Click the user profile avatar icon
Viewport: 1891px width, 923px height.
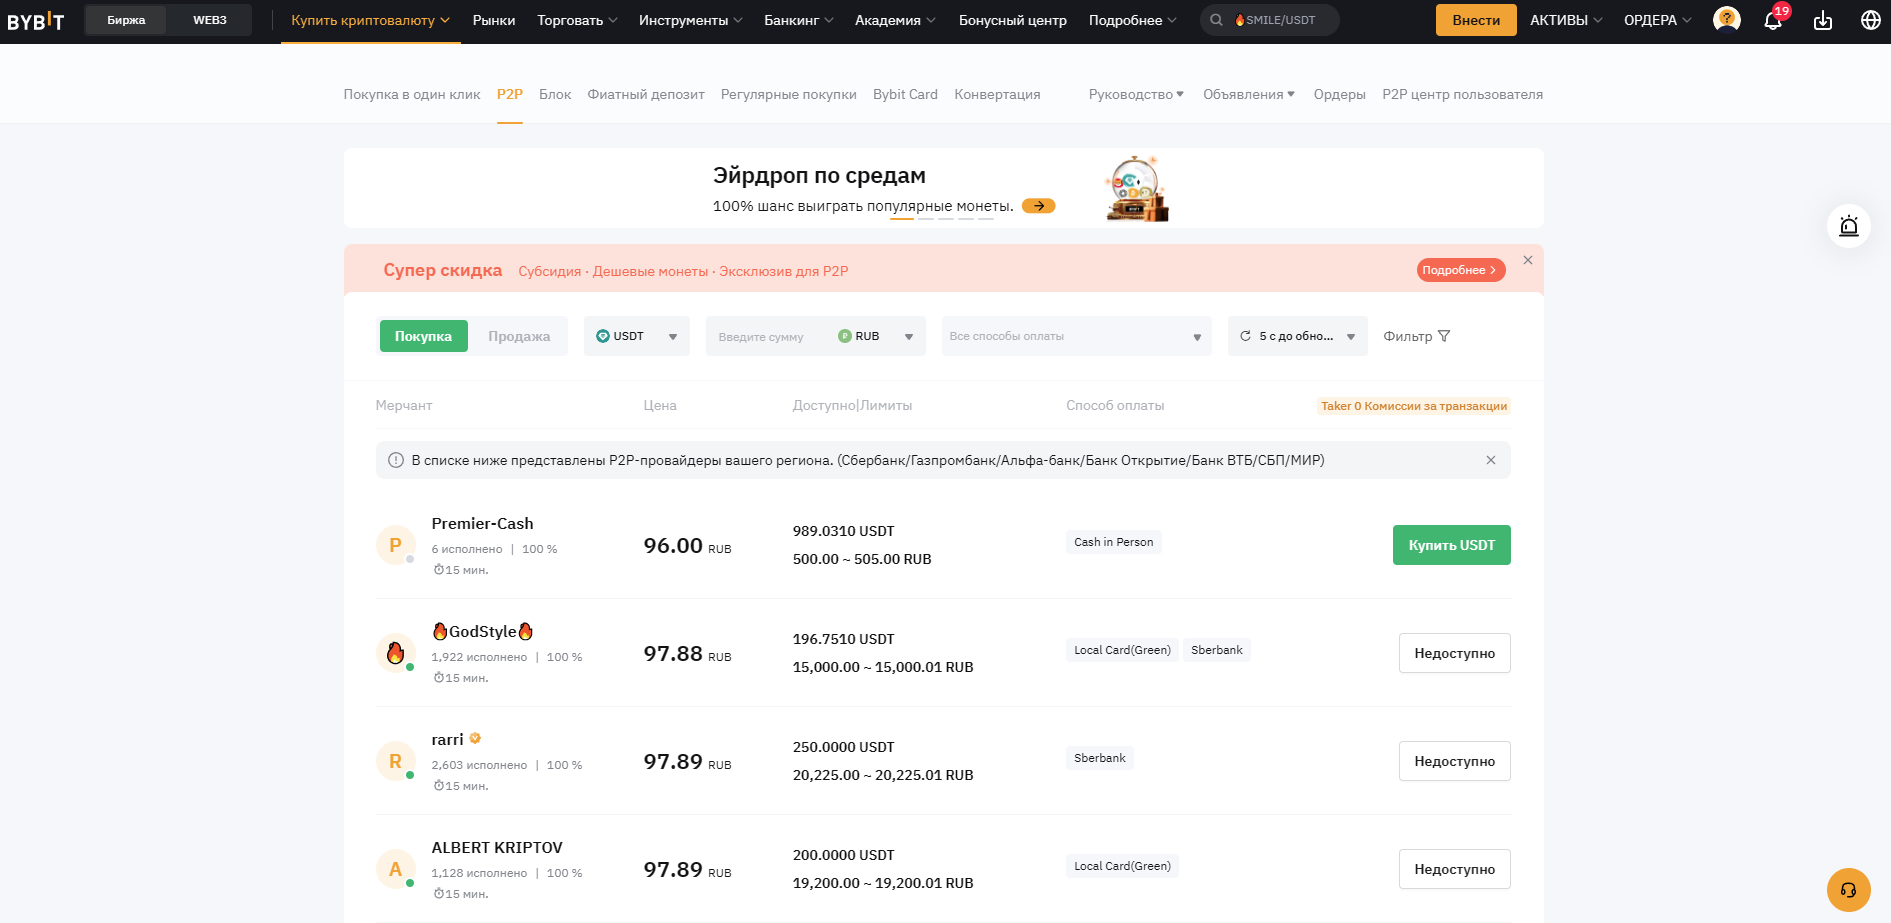coord(1727,19)
